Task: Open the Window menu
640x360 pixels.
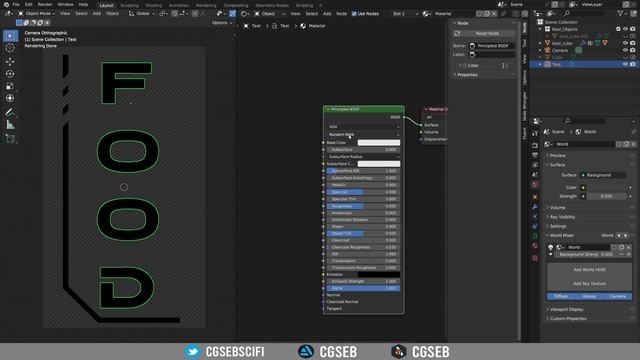Action: pos(65,4)
